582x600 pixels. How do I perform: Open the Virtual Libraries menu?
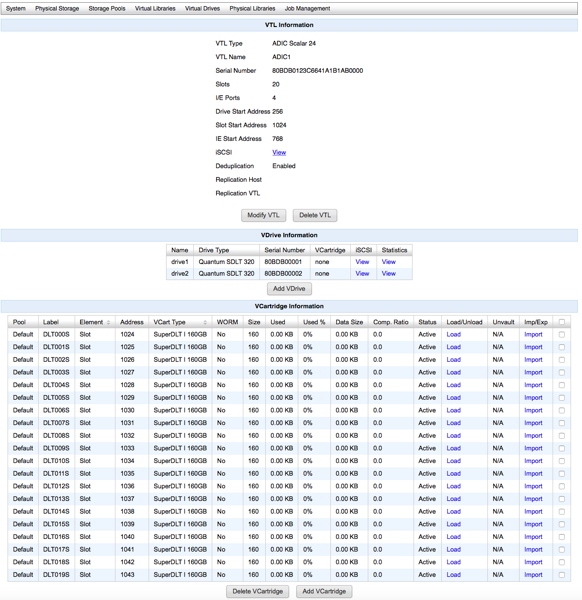155,8
